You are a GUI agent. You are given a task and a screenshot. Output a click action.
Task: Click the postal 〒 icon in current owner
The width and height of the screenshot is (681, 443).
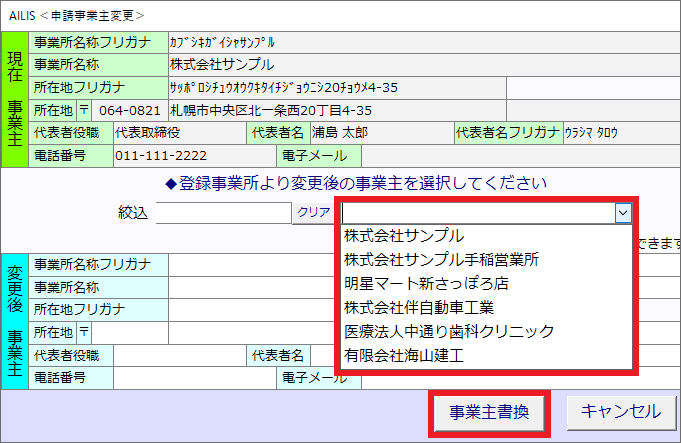pos(84,109)
